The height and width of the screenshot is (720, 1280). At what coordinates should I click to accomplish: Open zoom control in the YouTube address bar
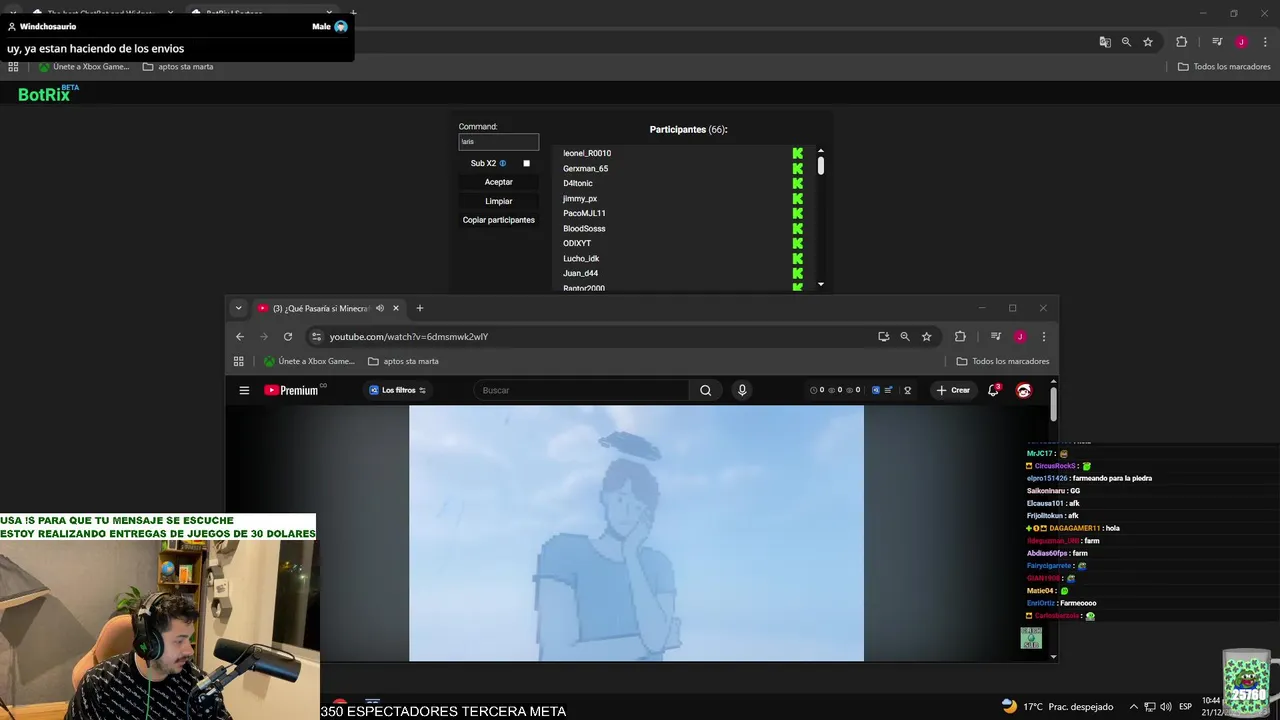(x=905, y=337)
